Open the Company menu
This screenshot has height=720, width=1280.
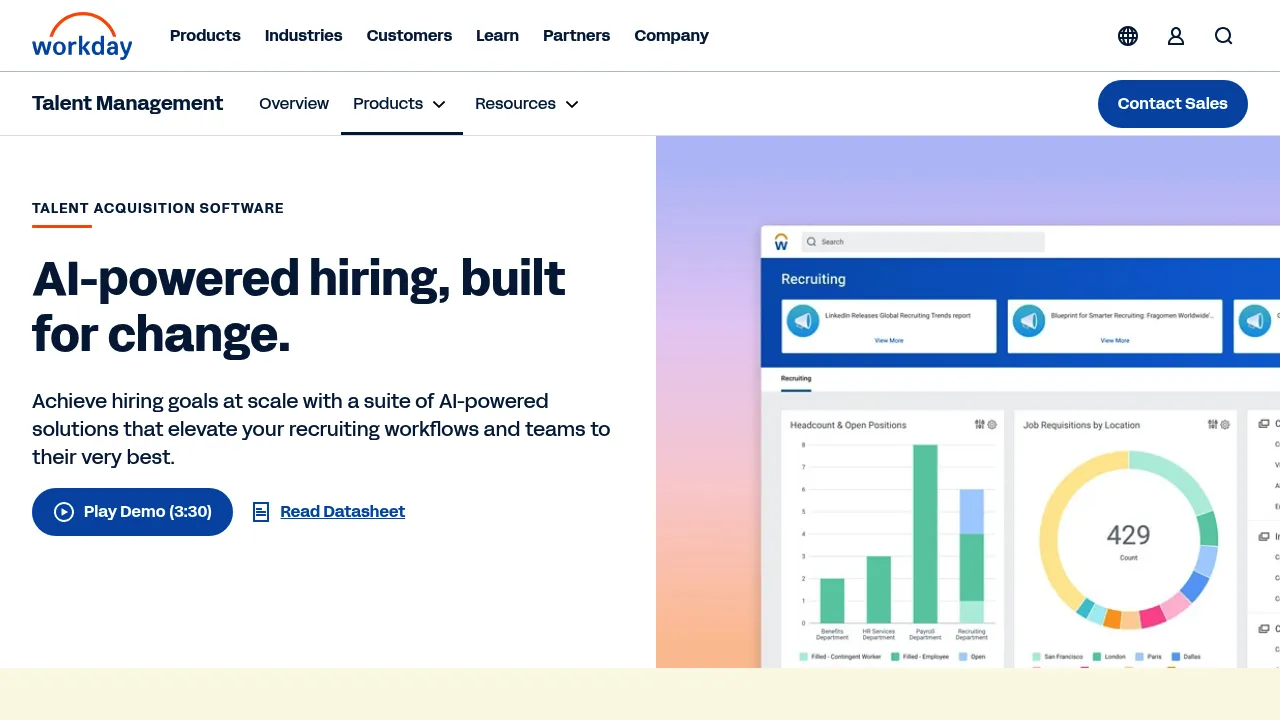pyautogui.click(x=671, y=36)
